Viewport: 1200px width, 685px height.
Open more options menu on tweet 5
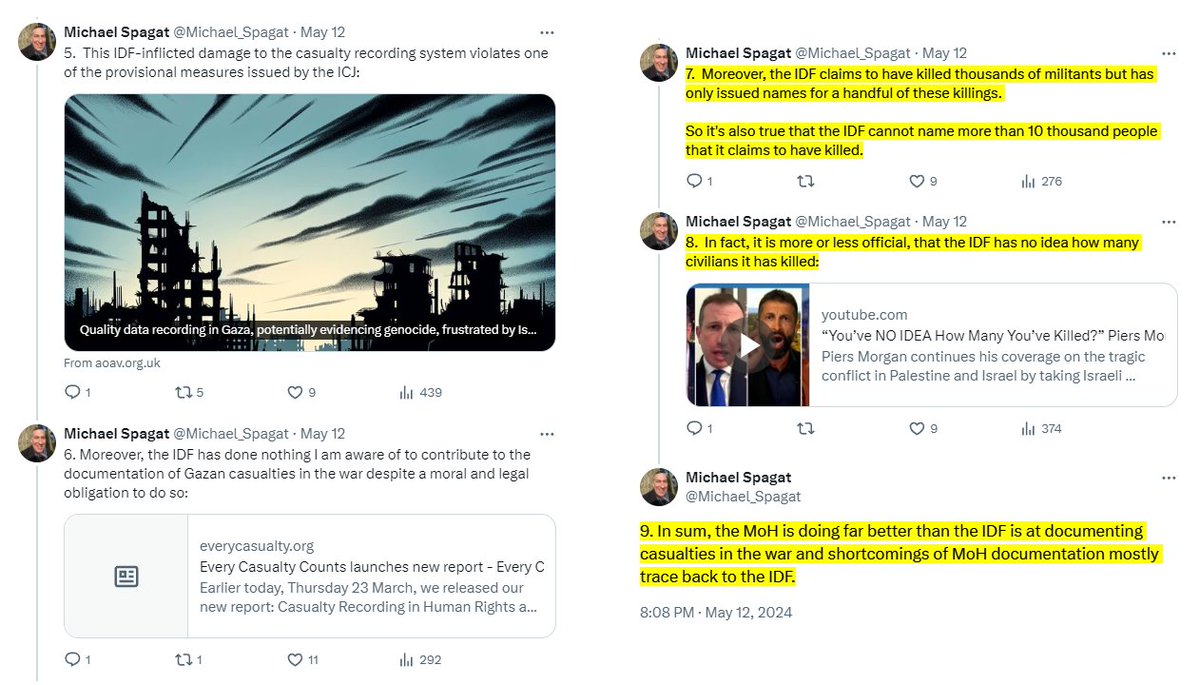[546, 33]
